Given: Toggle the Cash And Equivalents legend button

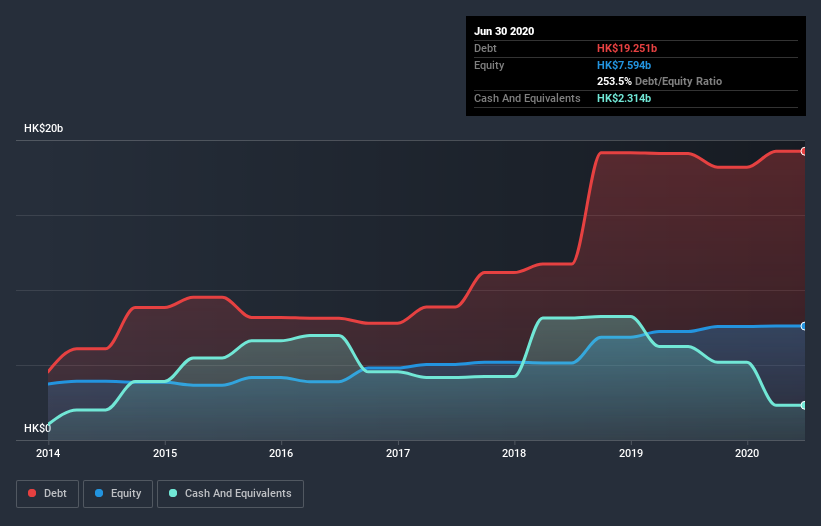Looking at the screenshot, I should (230, 494).
